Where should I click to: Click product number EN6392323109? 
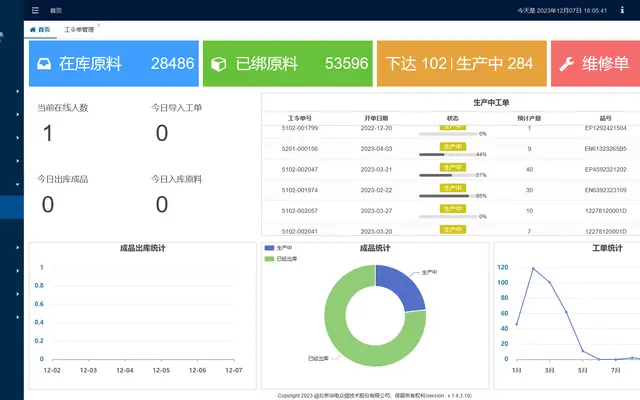tap(605, 190)
